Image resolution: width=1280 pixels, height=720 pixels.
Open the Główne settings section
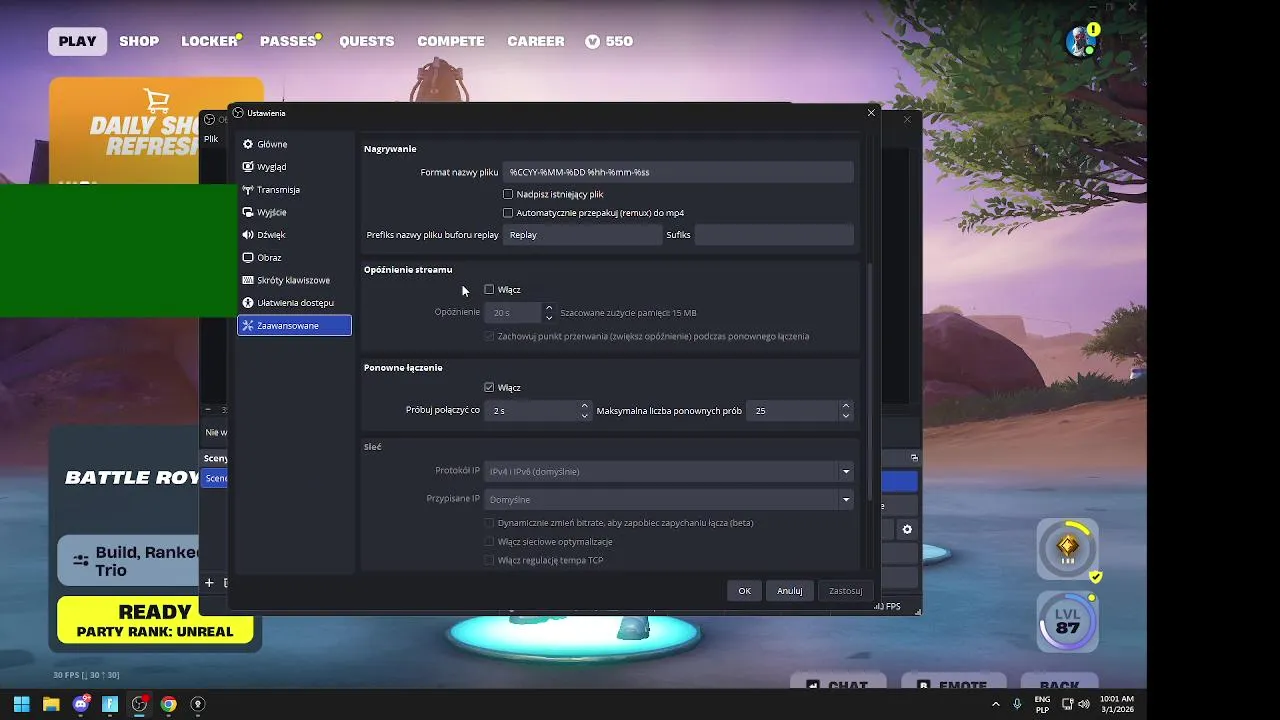click(x=294, y=144)
